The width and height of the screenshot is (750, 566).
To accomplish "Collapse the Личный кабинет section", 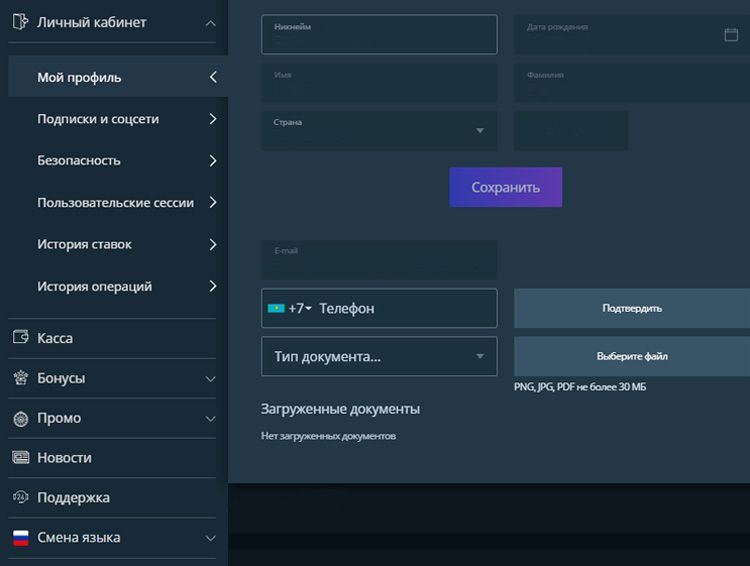I will click(x=209, y=22).
